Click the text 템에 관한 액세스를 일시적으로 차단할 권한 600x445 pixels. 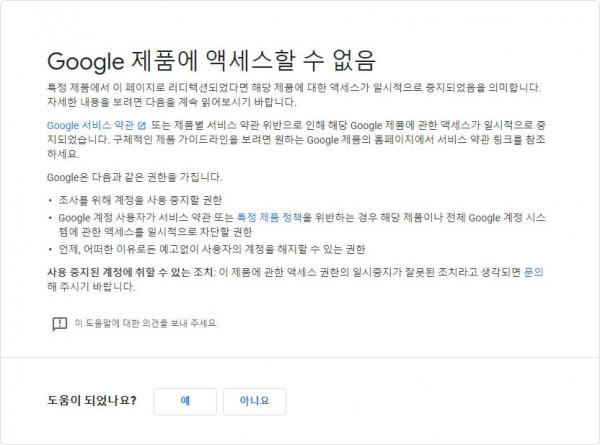pos(155,232)
